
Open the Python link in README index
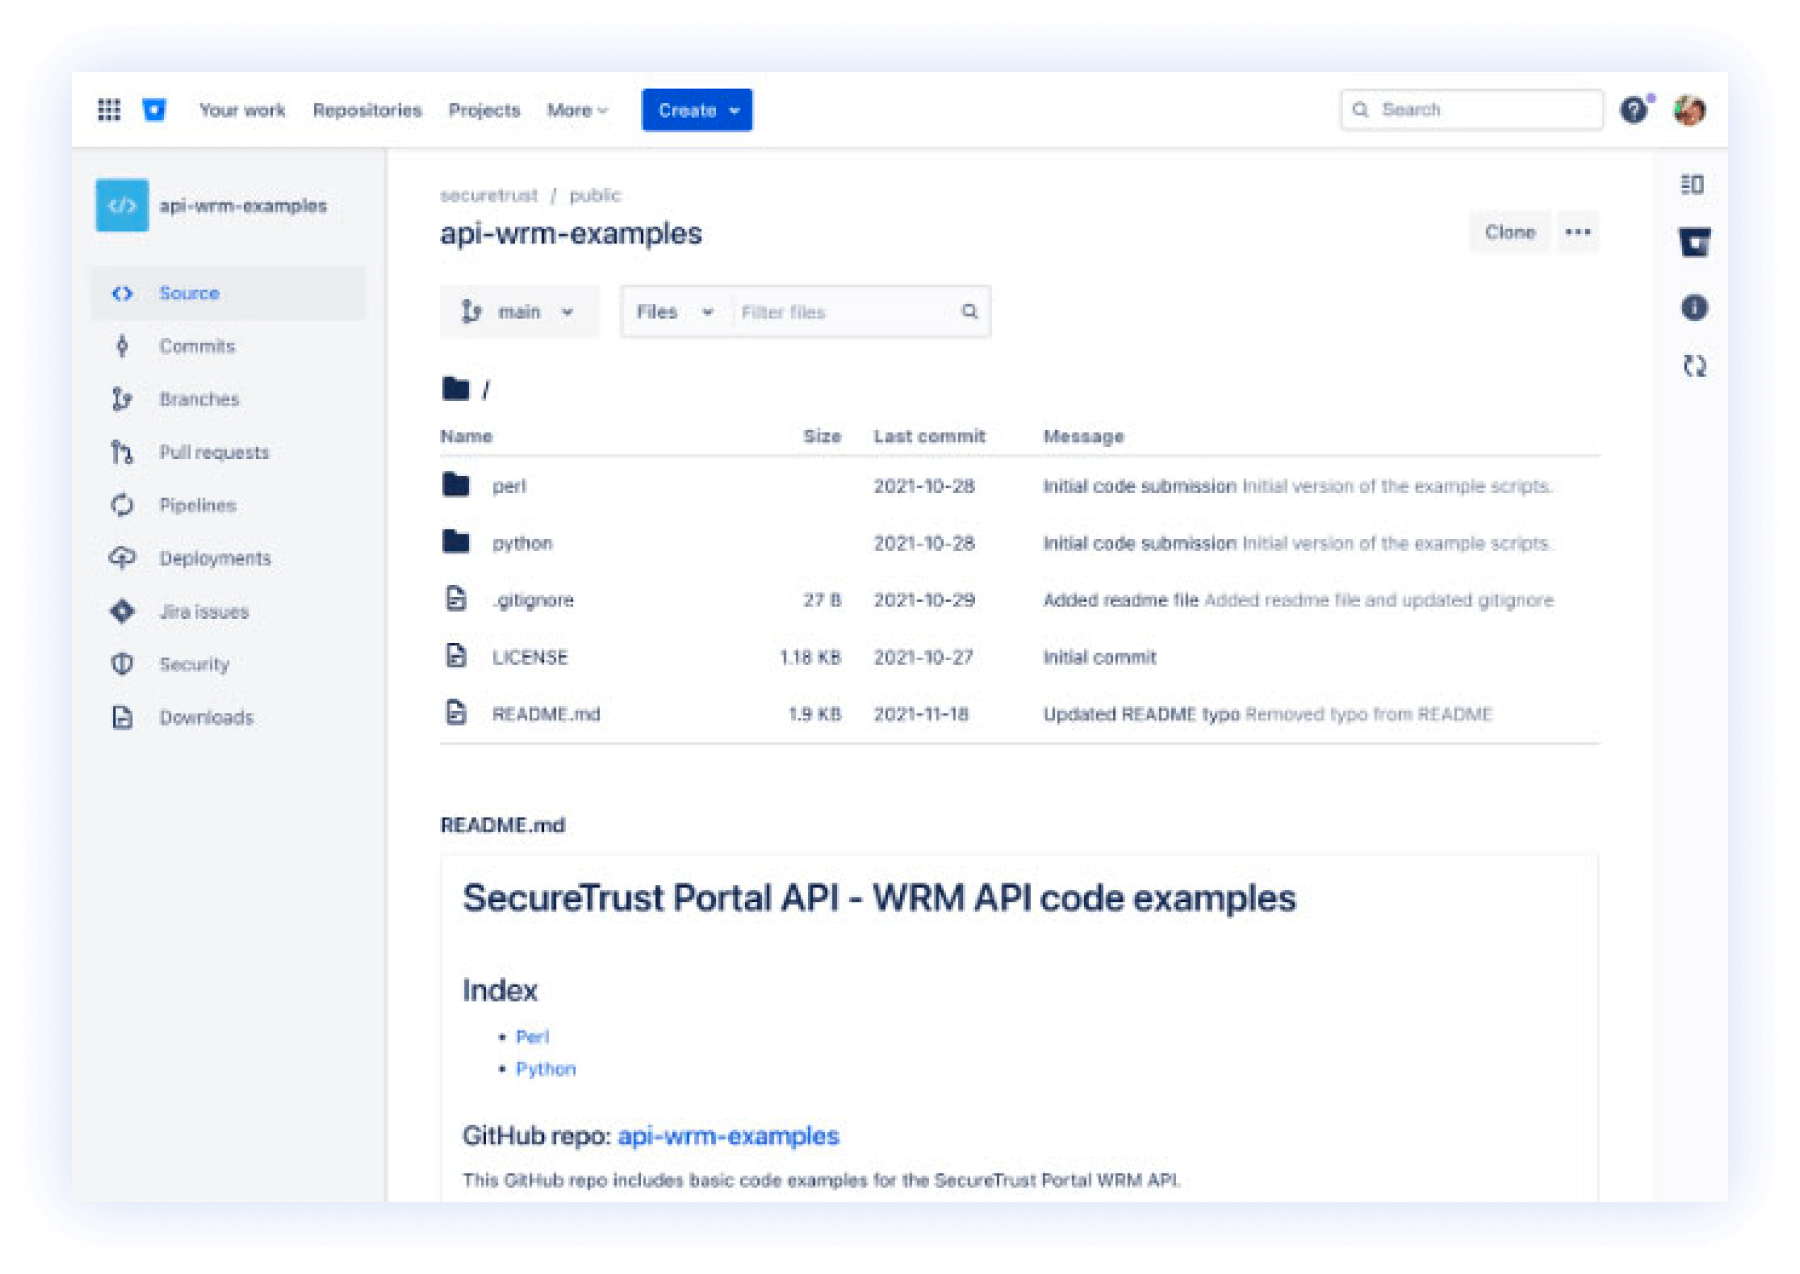(545, 1069)
